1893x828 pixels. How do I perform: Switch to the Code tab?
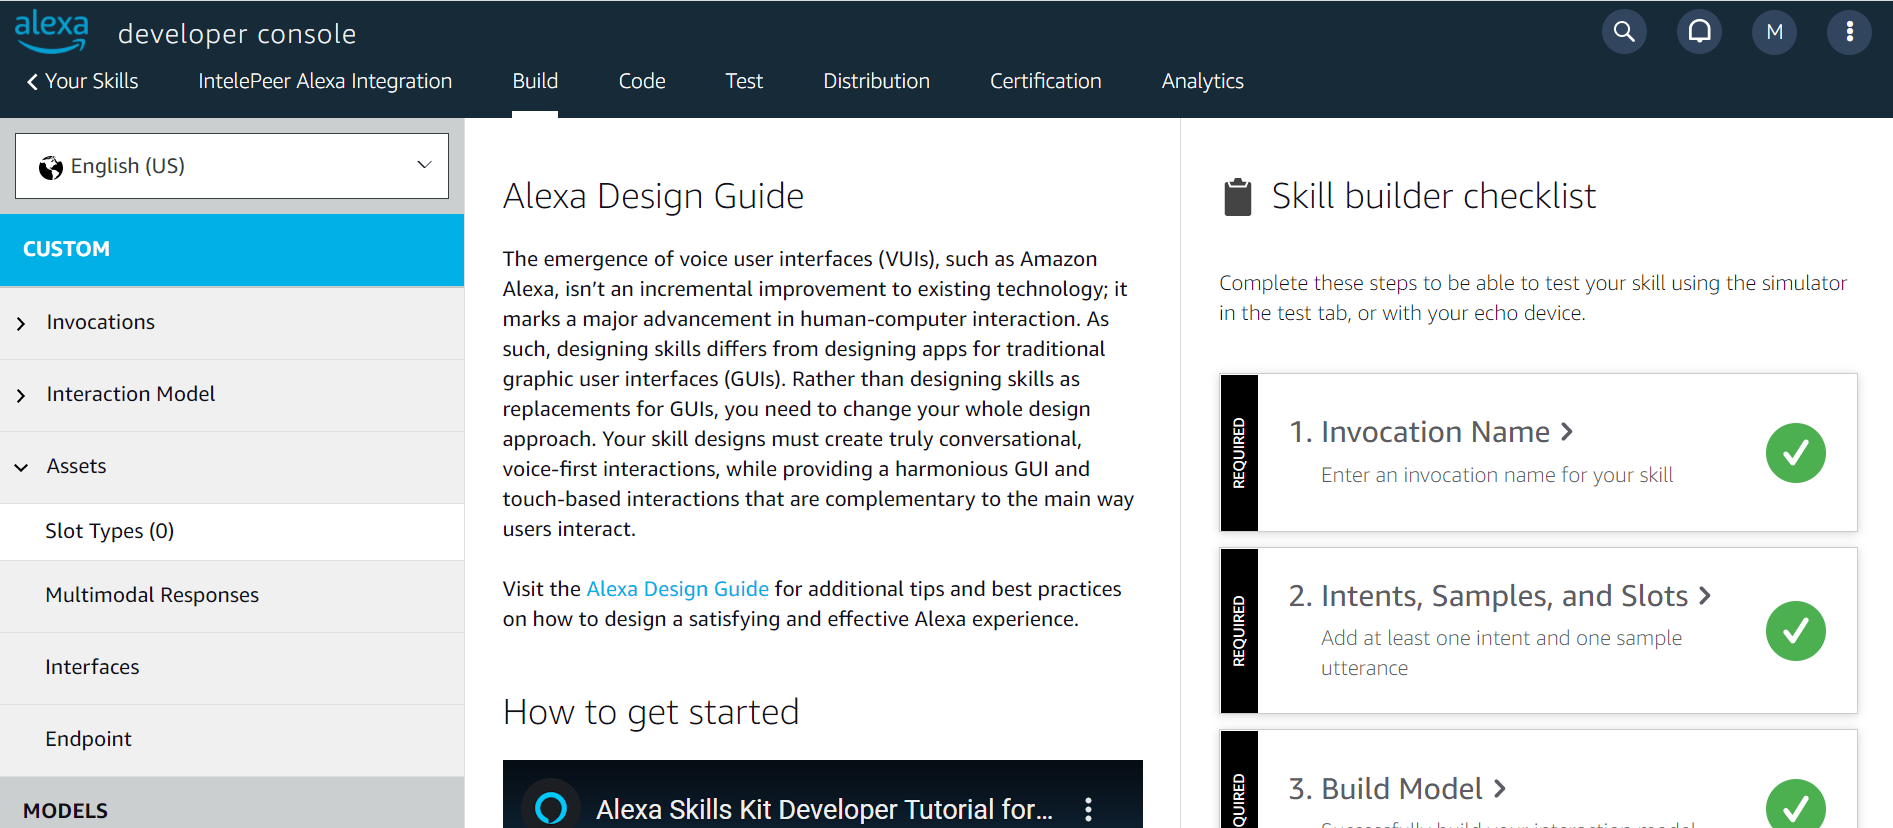point(642,81)
